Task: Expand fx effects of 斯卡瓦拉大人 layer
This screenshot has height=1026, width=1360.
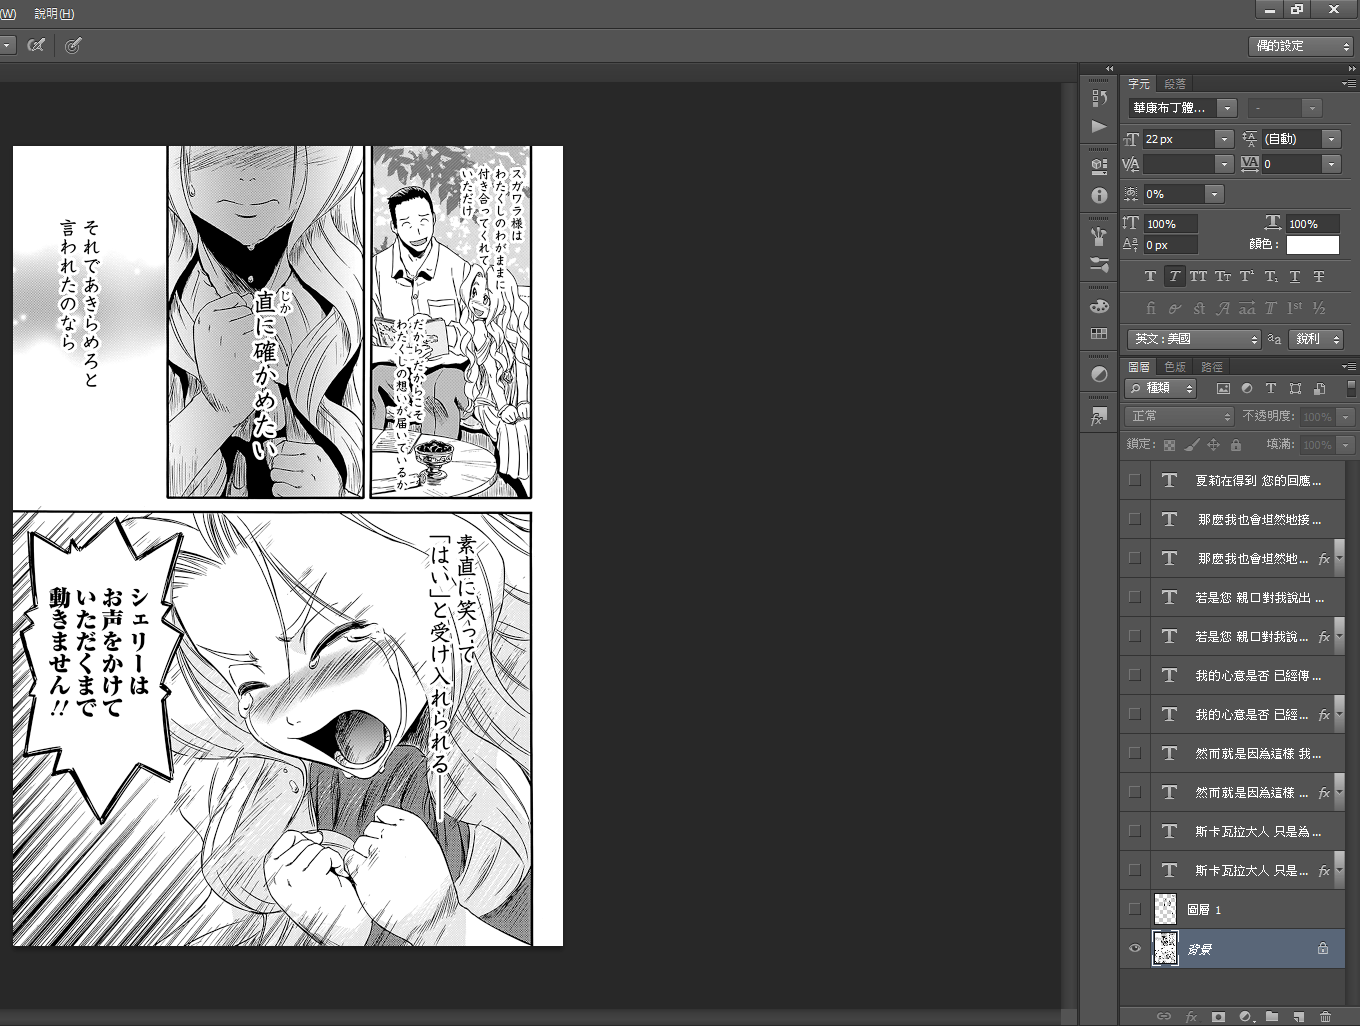Action: (1339, 870)
